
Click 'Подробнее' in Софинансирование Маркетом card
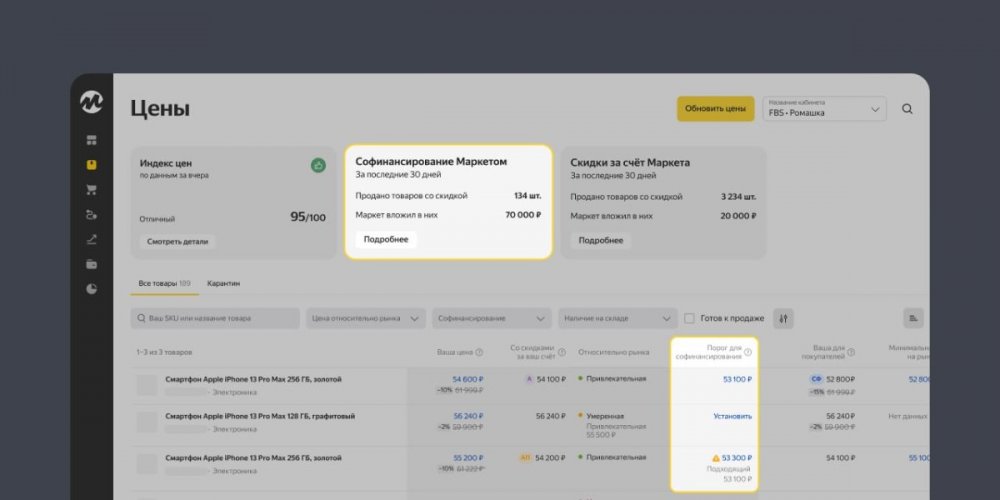coord(385,240)
